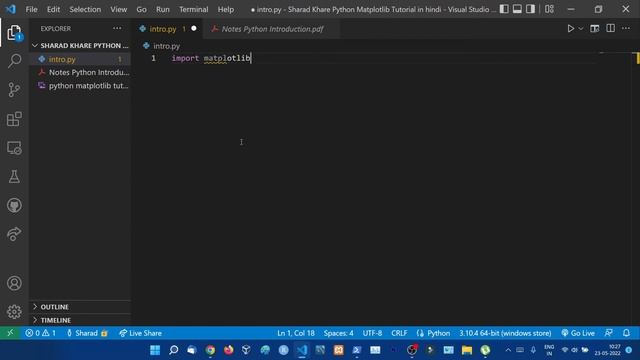
Task: Open the Selection menu
Action: click(85, 9)
